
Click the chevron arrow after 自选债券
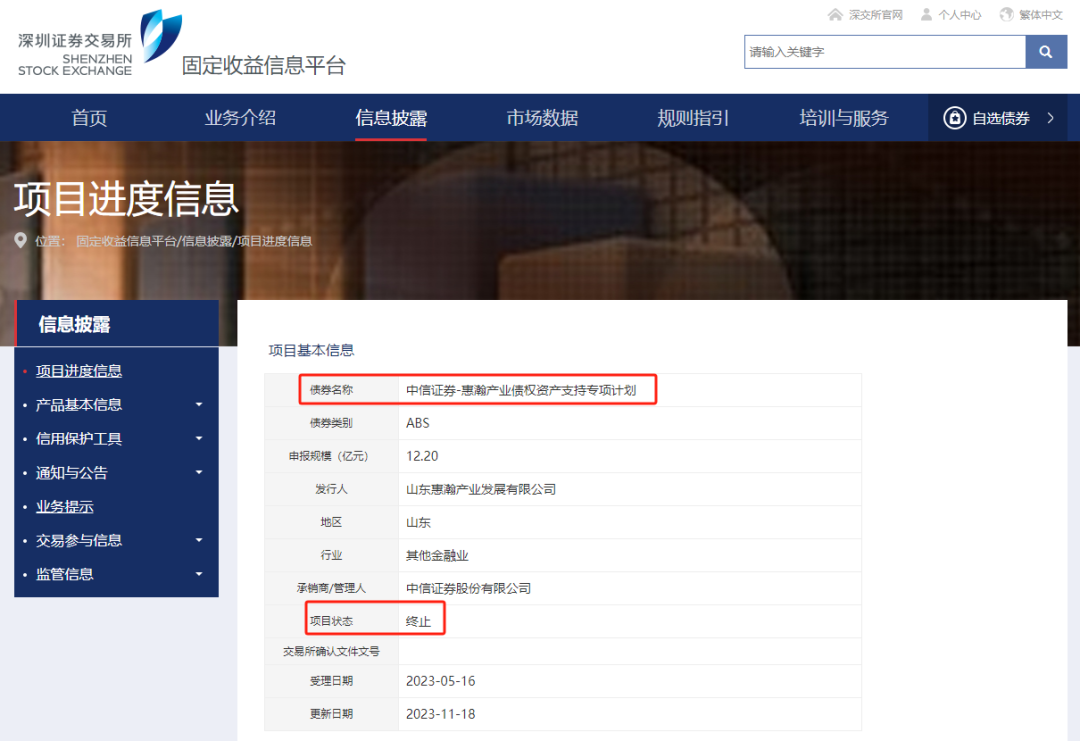point(1050,118)
